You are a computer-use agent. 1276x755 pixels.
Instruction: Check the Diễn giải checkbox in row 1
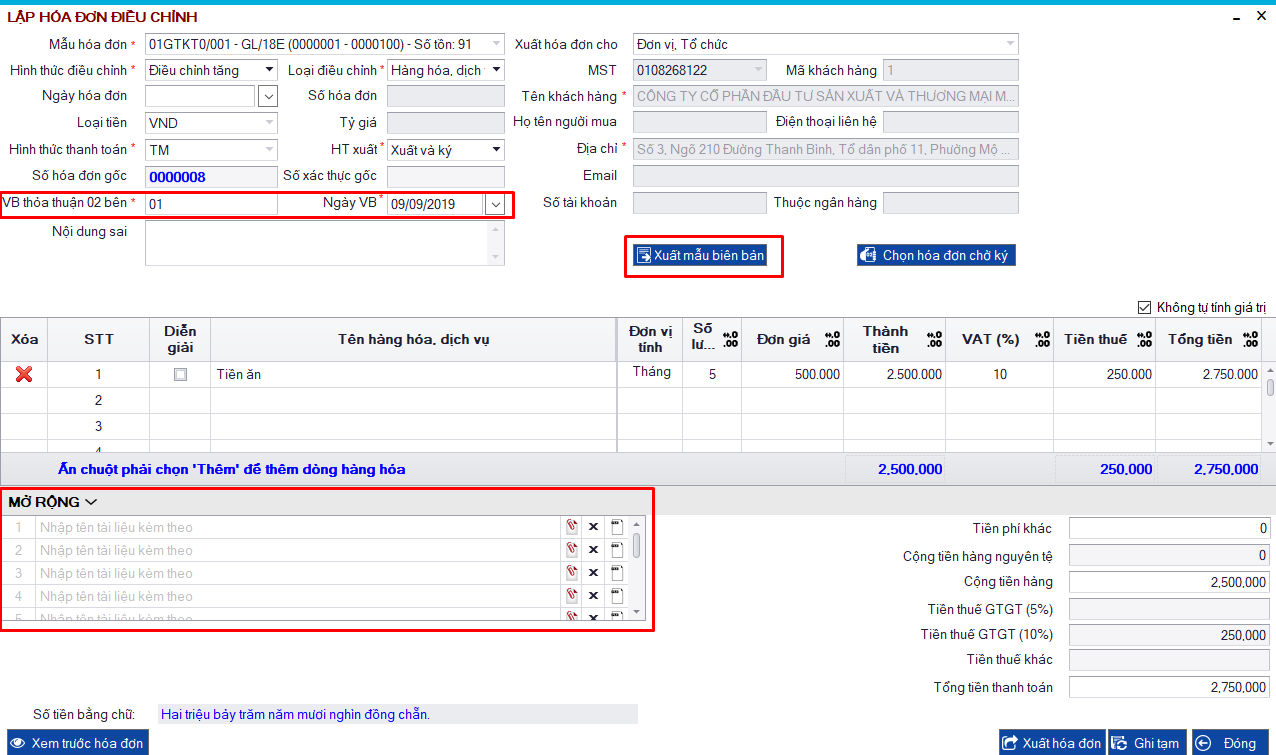tap(180, 374)
